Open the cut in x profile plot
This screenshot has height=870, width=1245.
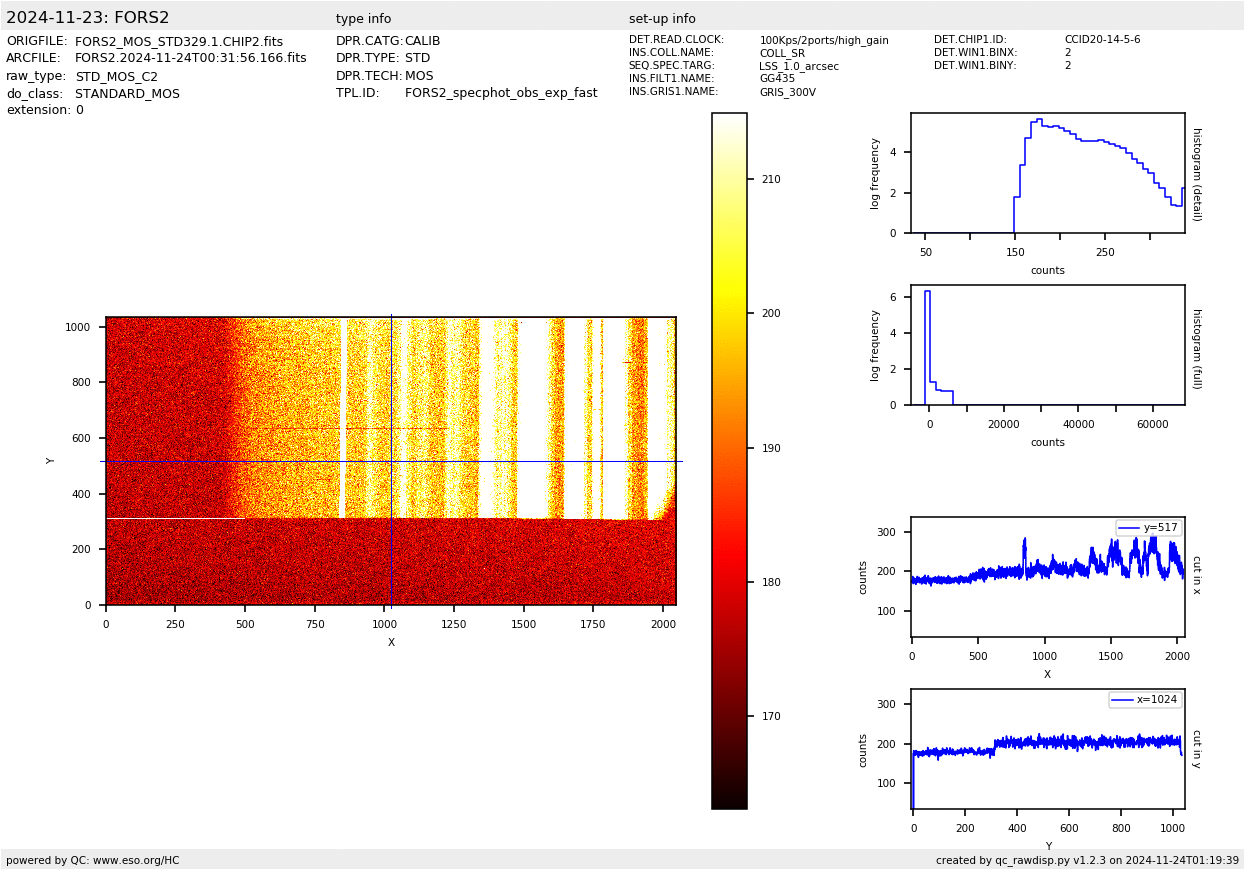[x=1047, y=577]
